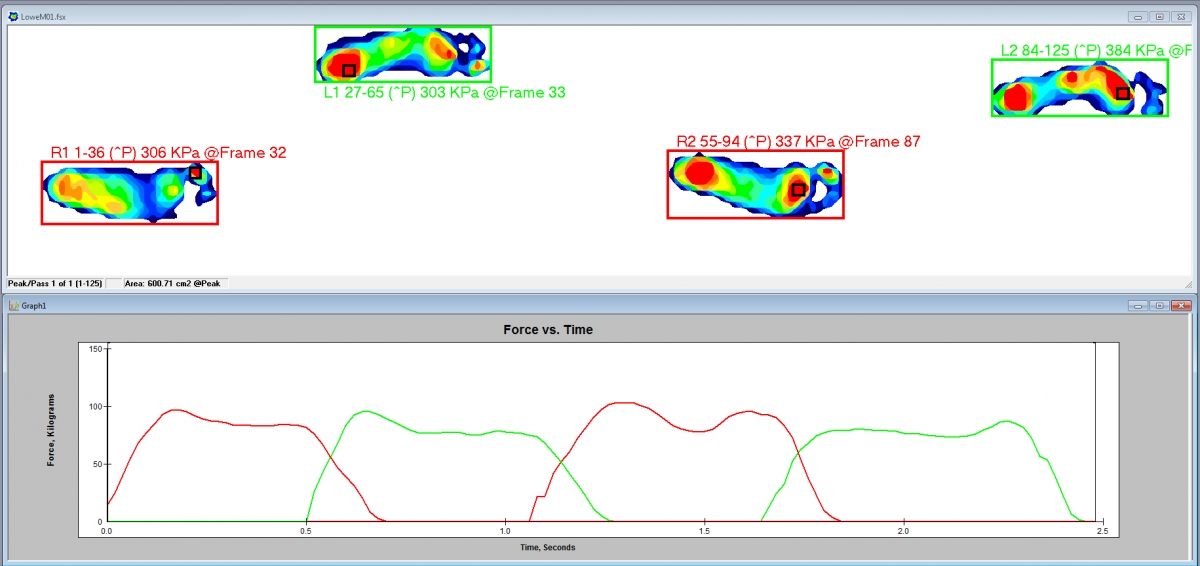Click the R1 1-36 306 KPa label

point(168,153)
